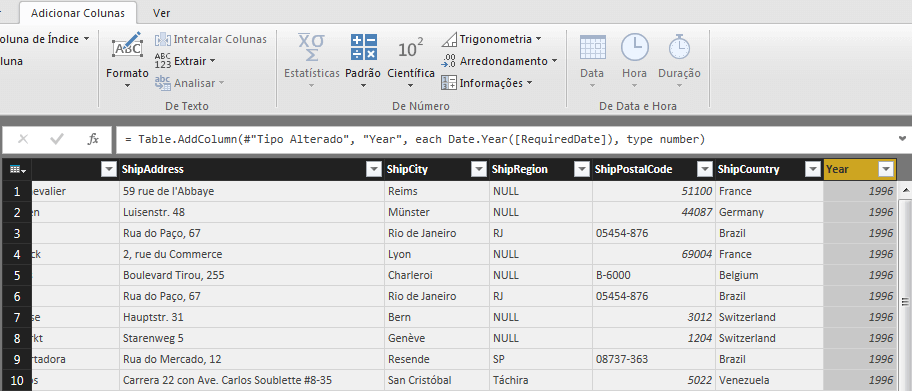Click the Hora clock icon
This screenshot has width=912, height=391.
(x=635, y=47)
